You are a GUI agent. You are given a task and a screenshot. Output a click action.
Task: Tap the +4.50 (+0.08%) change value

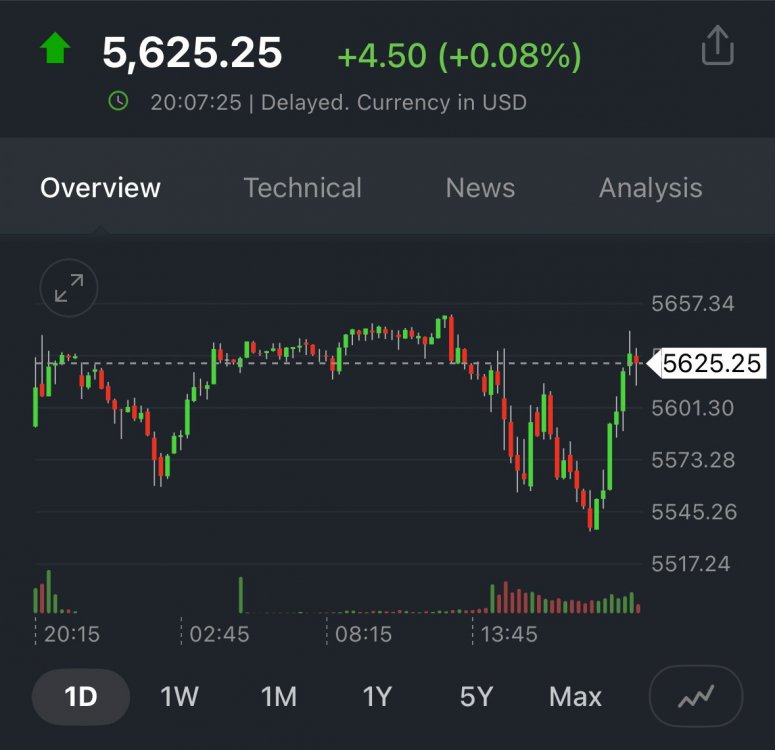(x=459, y=55)
